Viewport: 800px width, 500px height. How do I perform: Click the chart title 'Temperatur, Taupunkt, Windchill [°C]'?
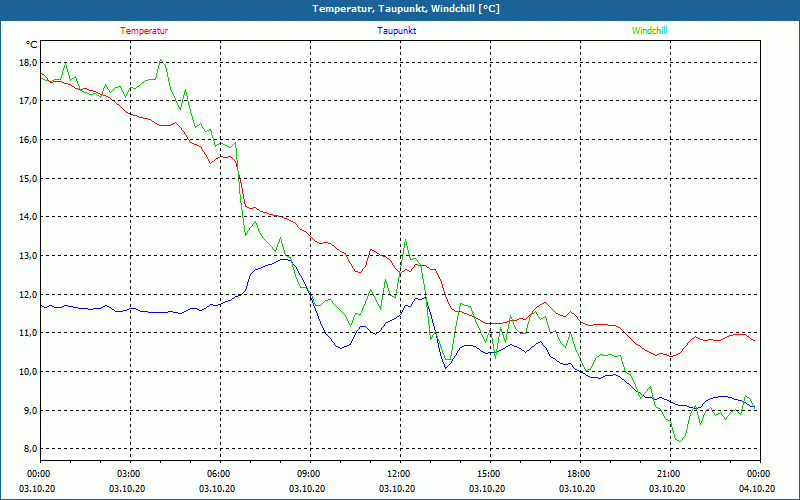[406, 9]
